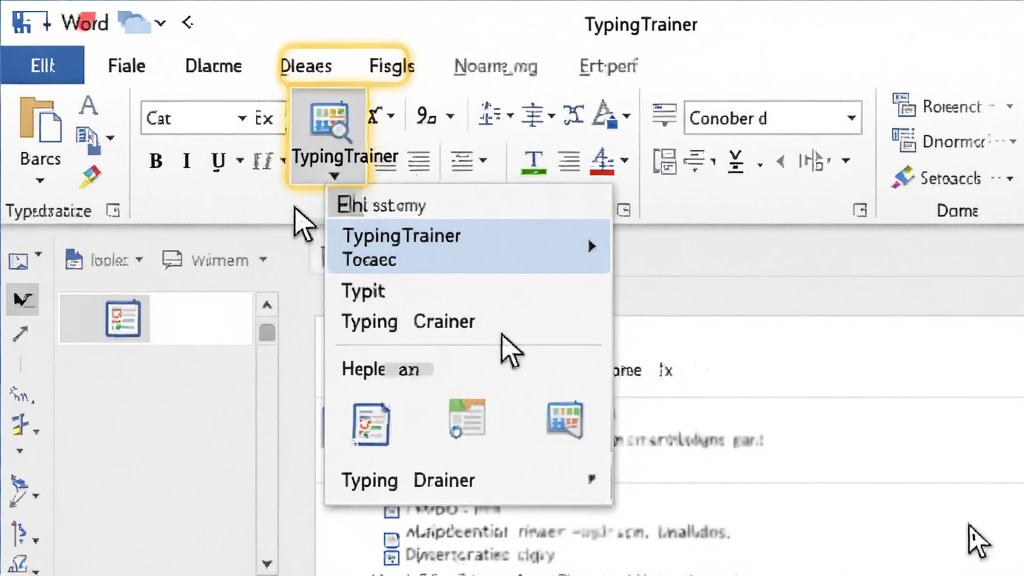
Task: Select the format painter brush icon
Action: click(90, 176)
